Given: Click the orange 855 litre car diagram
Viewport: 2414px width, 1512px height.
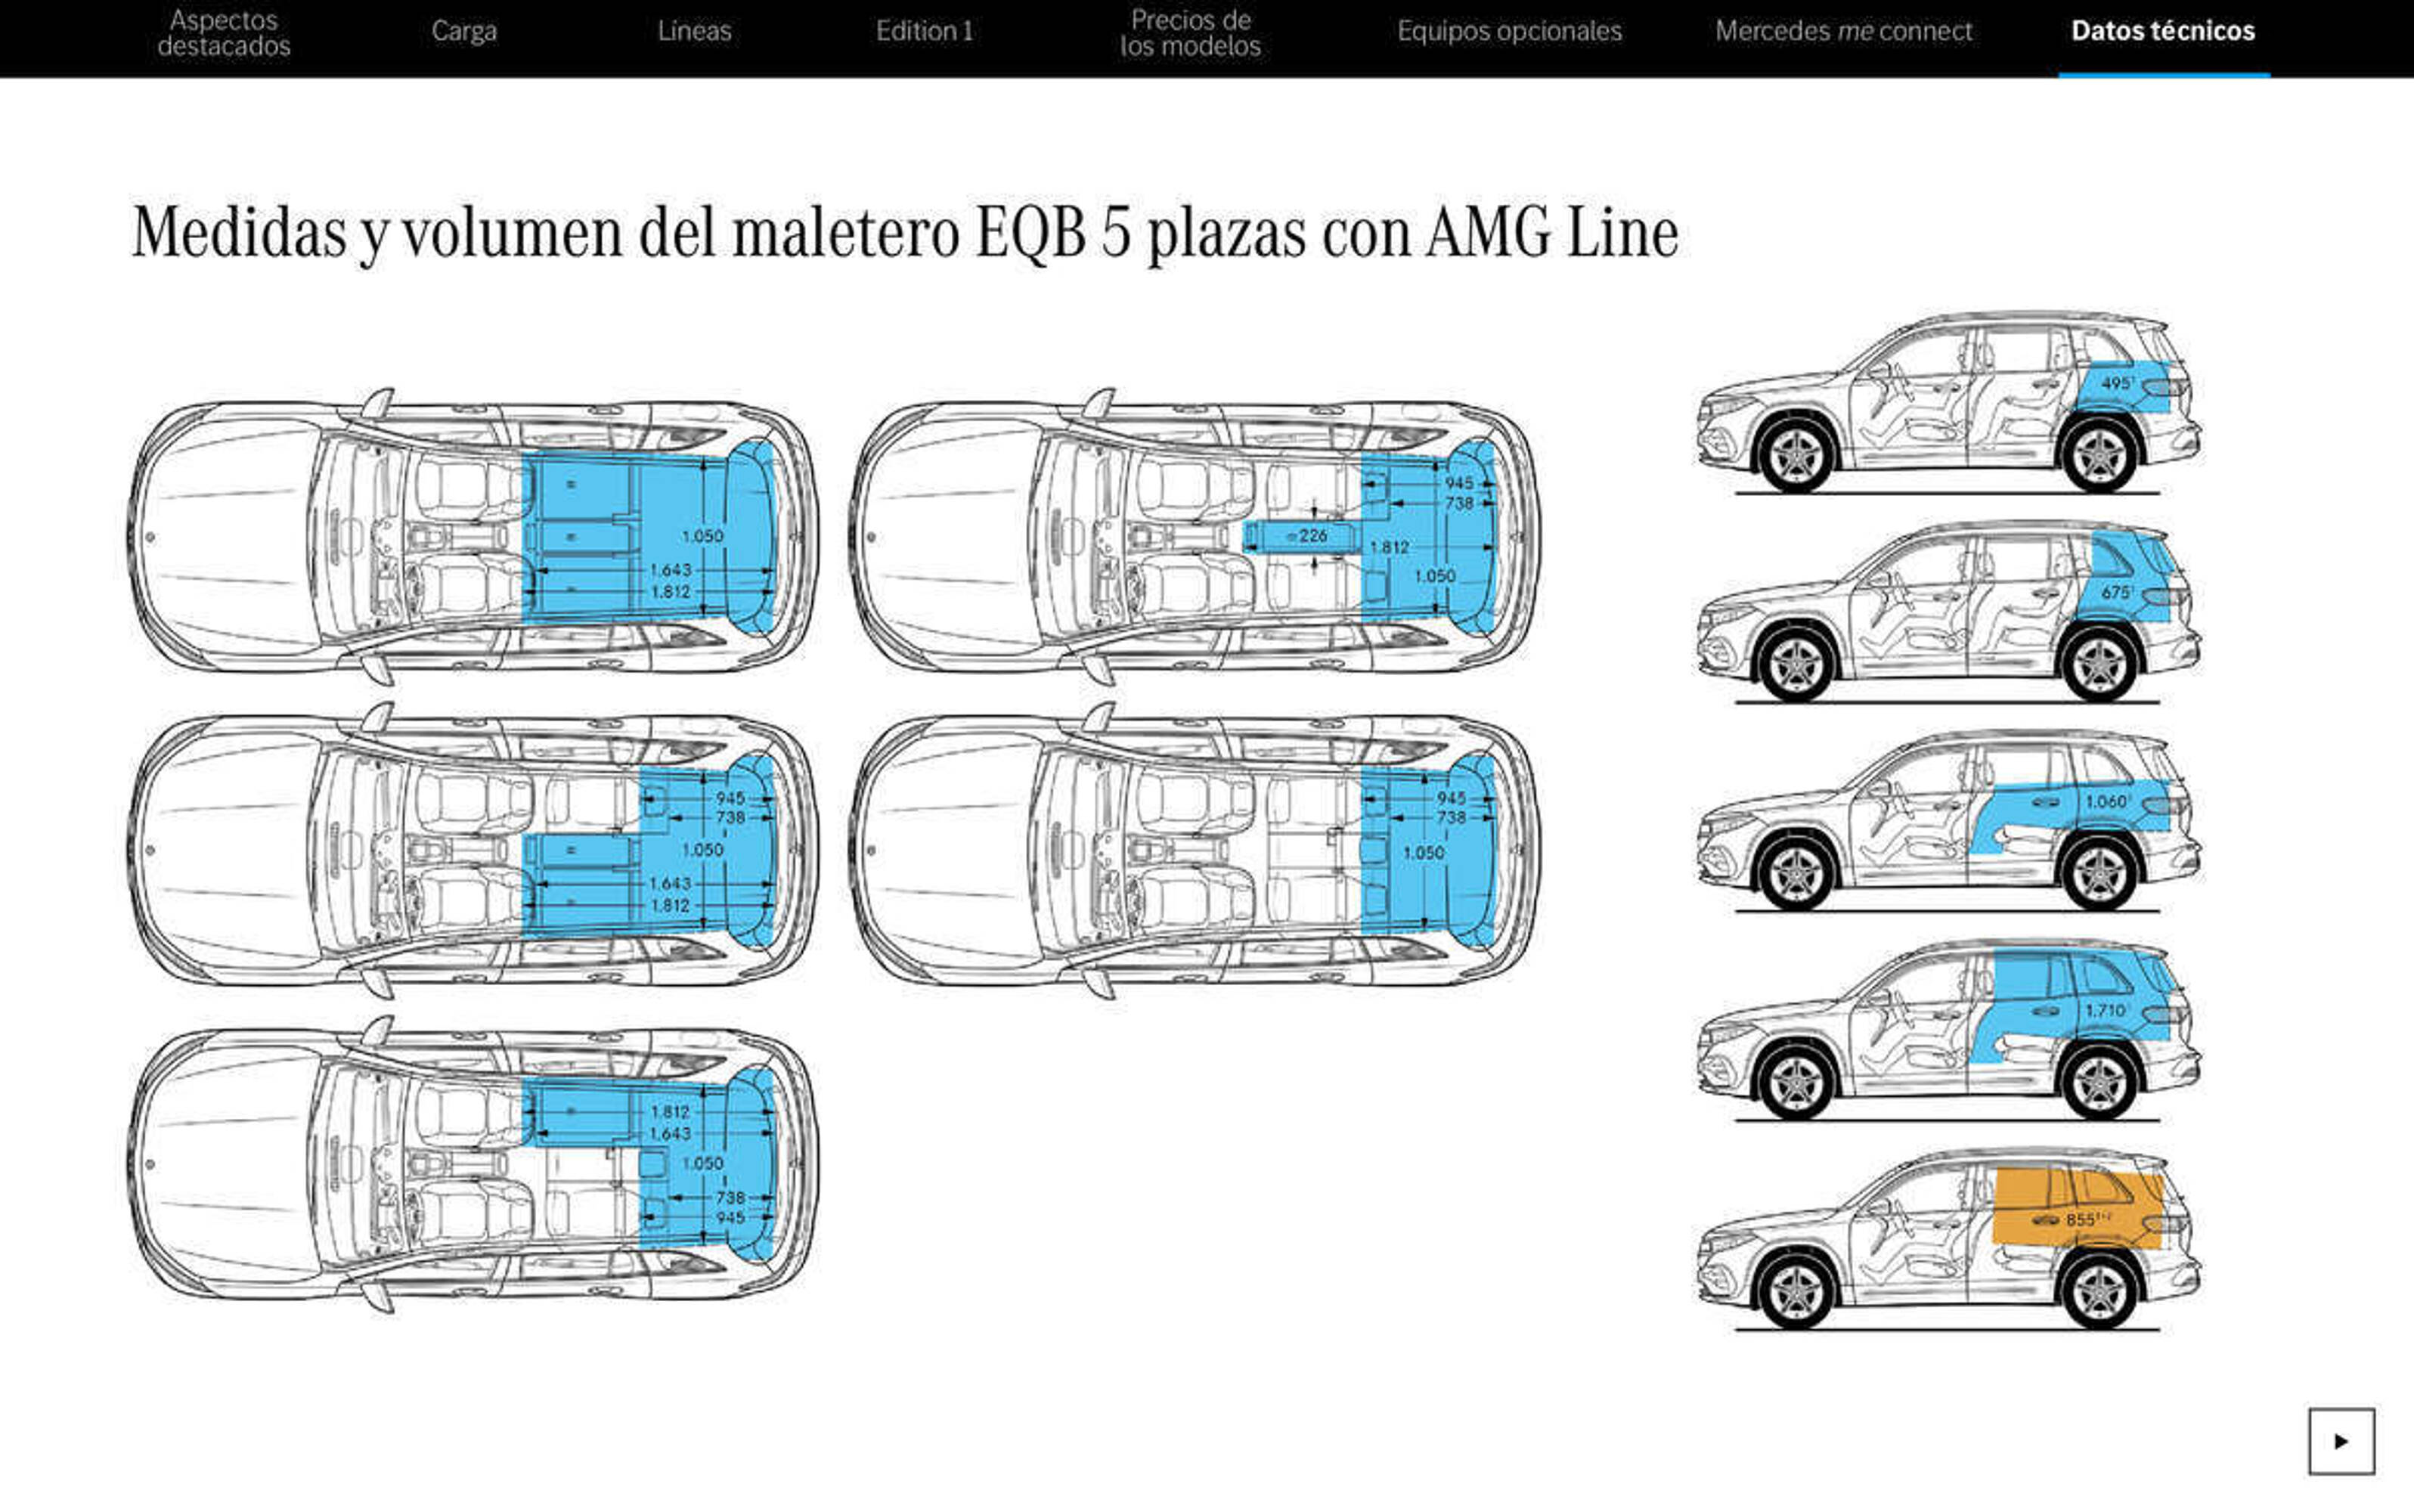Looking at the screenshot, I should [1948, 1238].
